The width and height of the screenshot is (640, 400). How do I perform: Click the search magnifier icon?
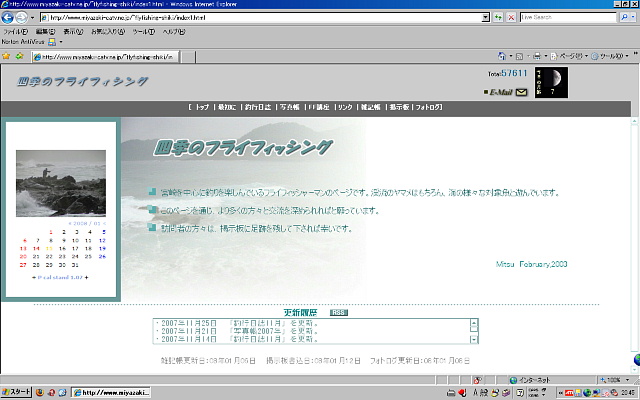(x=624, y=17)
